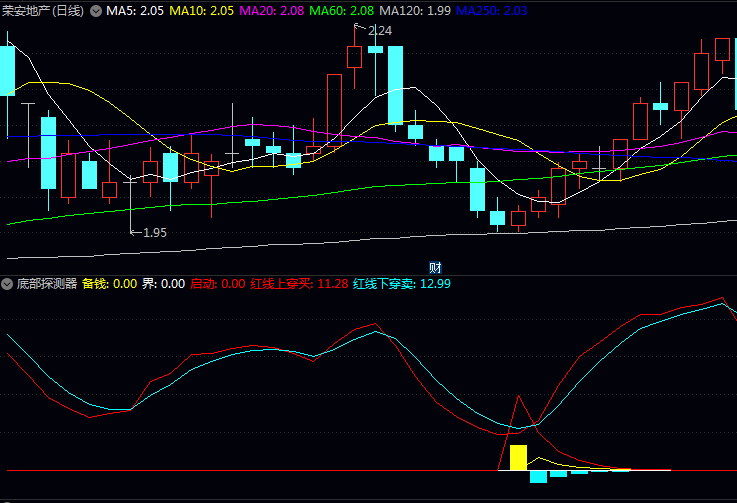Click the 财 financial info marker
The width and height of the screenshot is (737, 503).
435,267
